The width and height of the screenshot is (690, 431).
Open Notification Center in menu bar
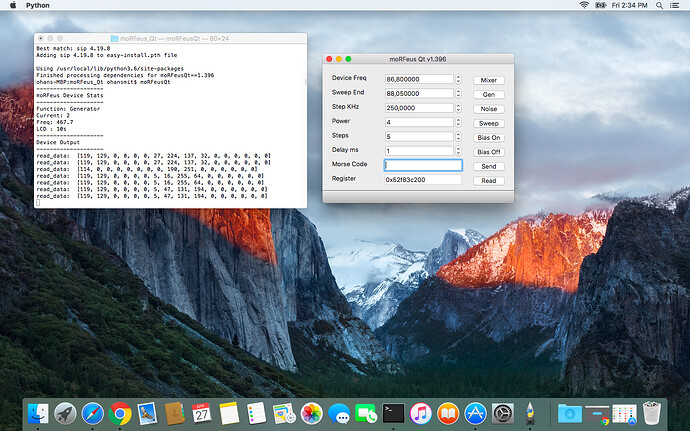[674, 5]
